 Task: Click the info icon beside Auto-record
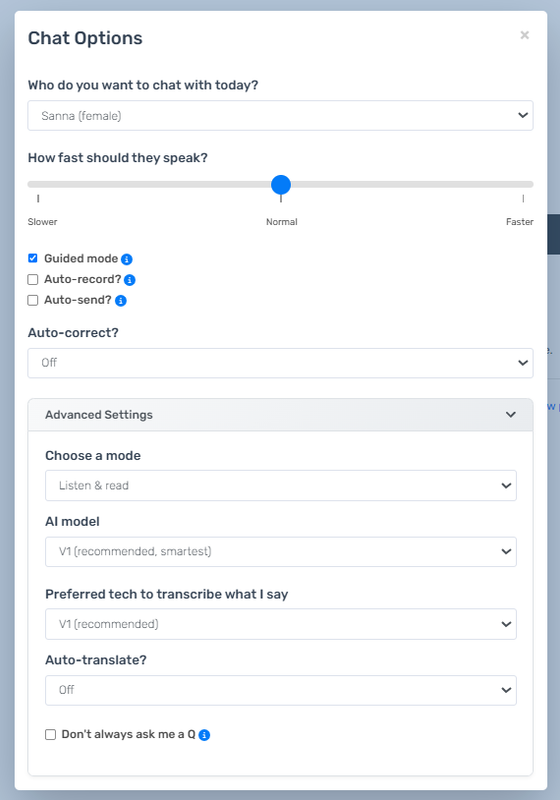130,280
